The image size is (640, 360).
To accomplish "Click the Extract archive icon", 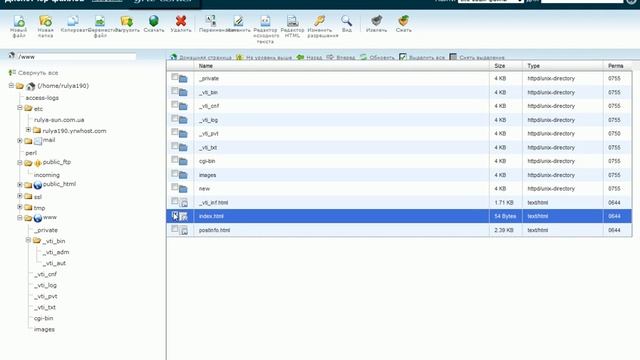I will [x=376, y=21].
